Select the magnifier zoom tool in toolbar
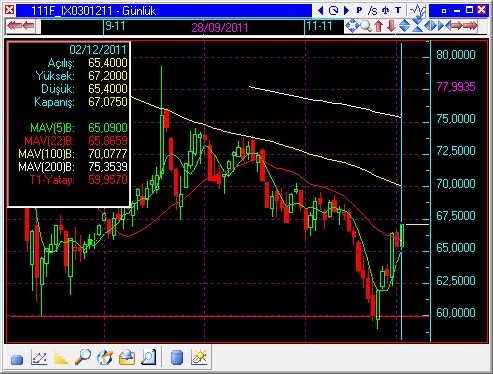This screenshot has height=374, width=493. (366, 26)
